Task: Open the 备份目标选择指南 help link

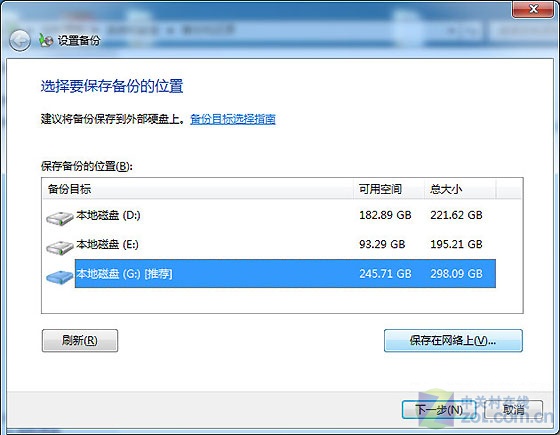Action: tap(232, 119)
